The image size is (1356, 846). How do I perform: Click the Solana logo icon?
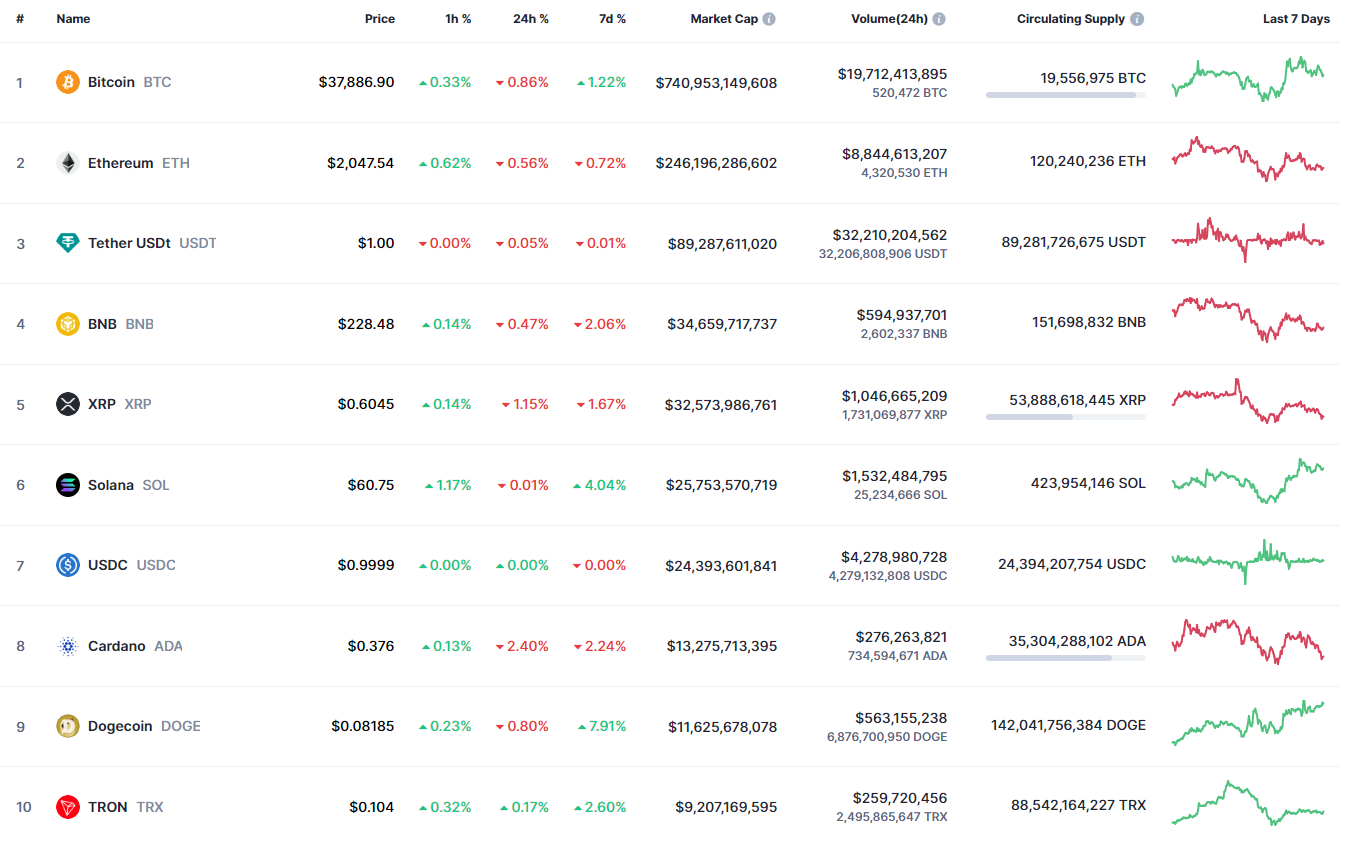(68, 485)
